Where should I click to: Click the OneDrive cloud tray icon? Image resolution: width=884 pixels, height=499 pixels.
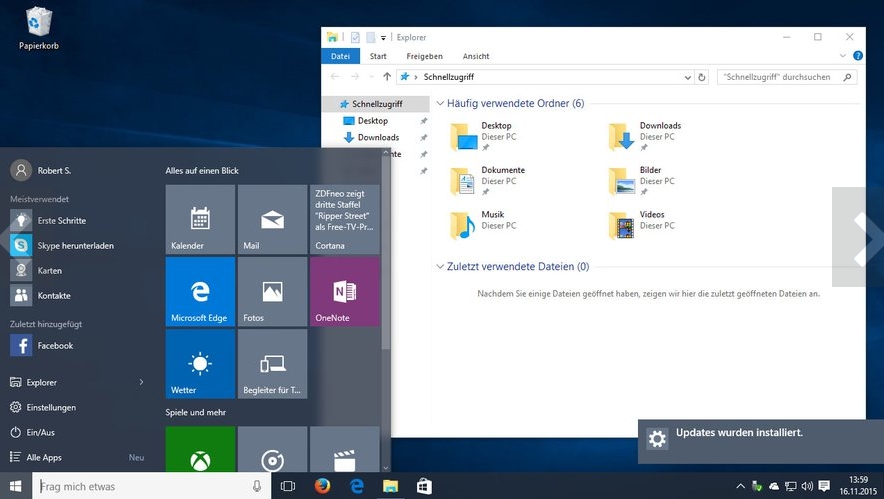774,486
